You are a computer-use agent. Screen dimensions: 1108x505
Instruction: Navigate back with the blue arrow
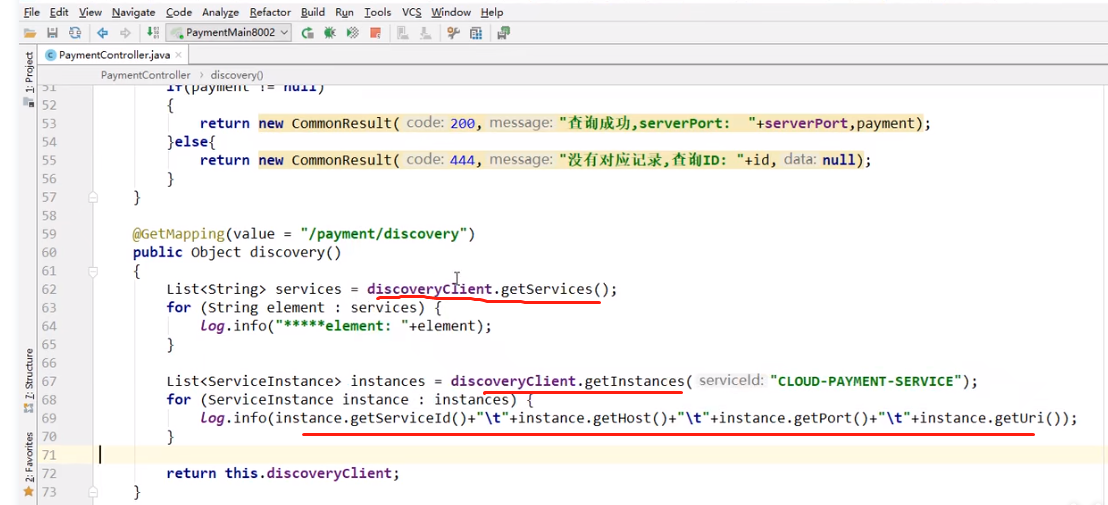tap(102, 32)
